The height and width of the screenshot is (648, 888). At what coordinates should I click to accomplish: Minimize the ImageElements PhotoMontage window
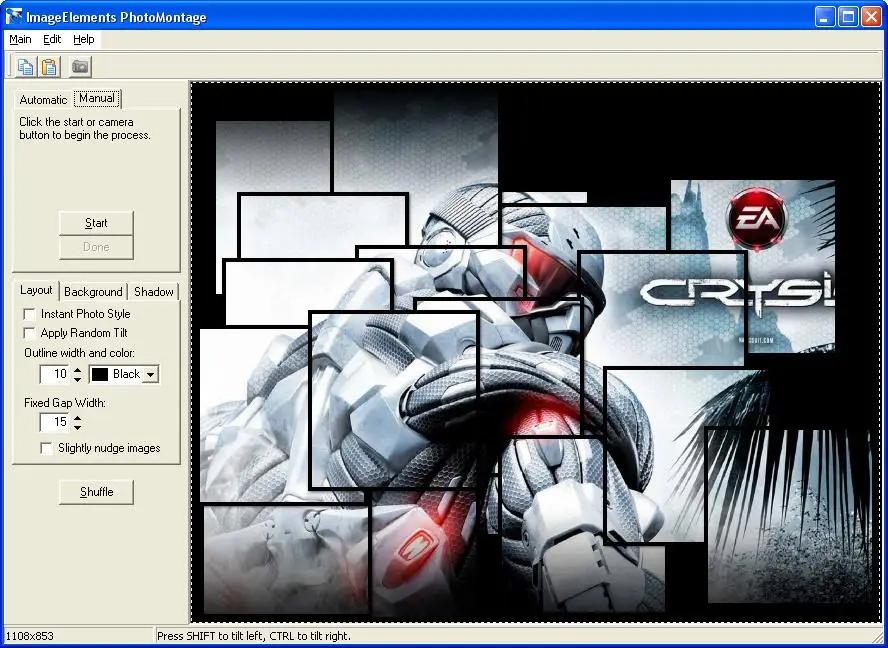[x=825, y=17]
